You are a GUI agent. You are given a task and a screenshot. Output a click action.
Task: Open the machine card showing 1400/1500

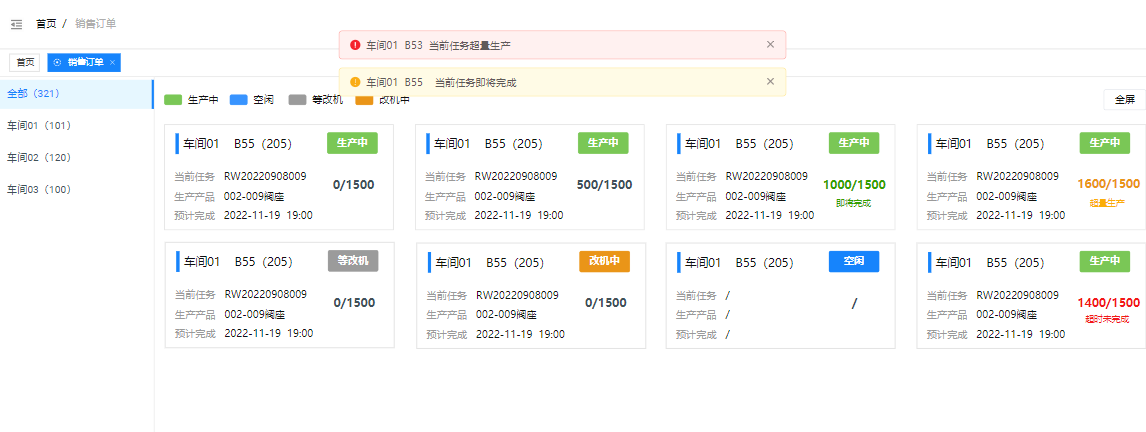click(x=1030, y=298)
